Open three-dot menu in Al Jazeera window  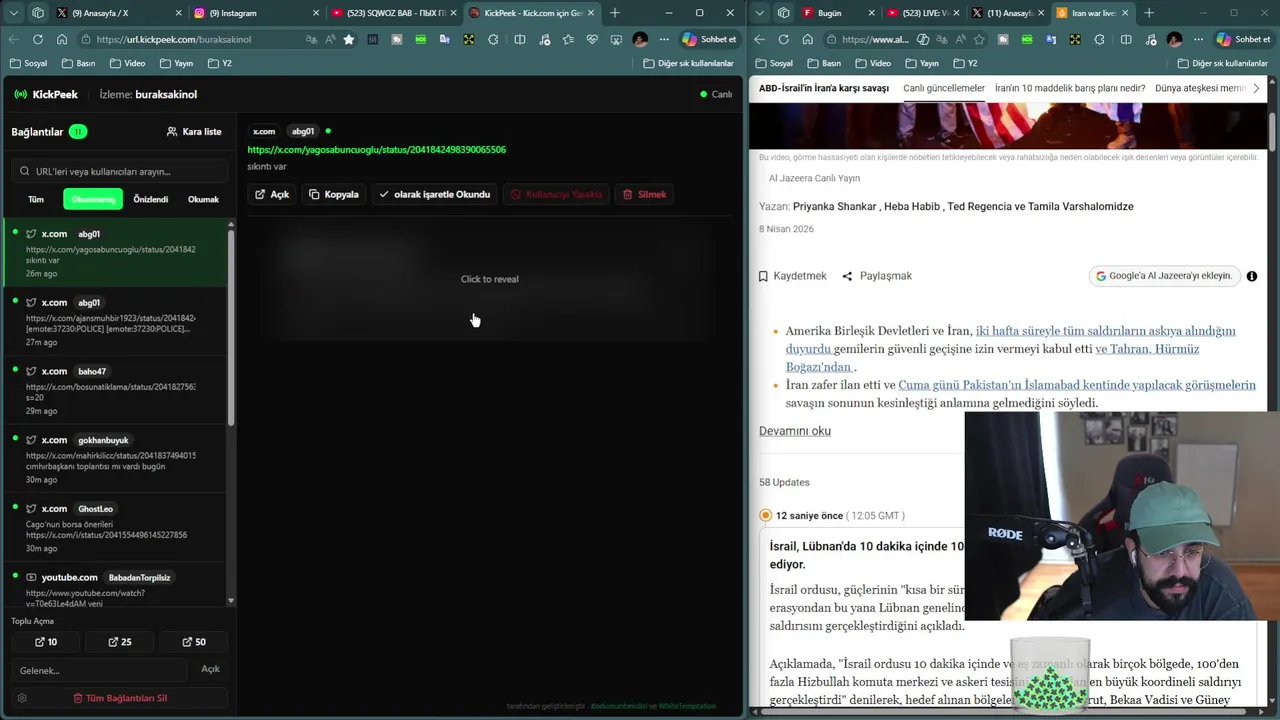click(x=1198, y=39)
